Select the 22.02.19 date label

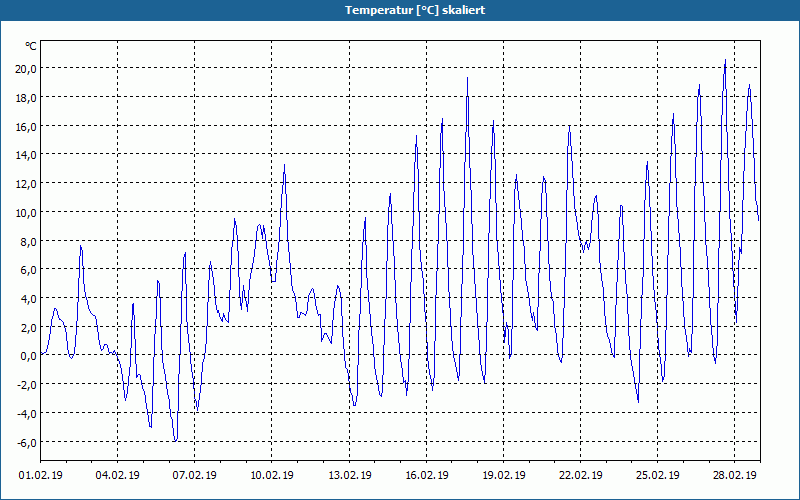[x=581, y=475]
